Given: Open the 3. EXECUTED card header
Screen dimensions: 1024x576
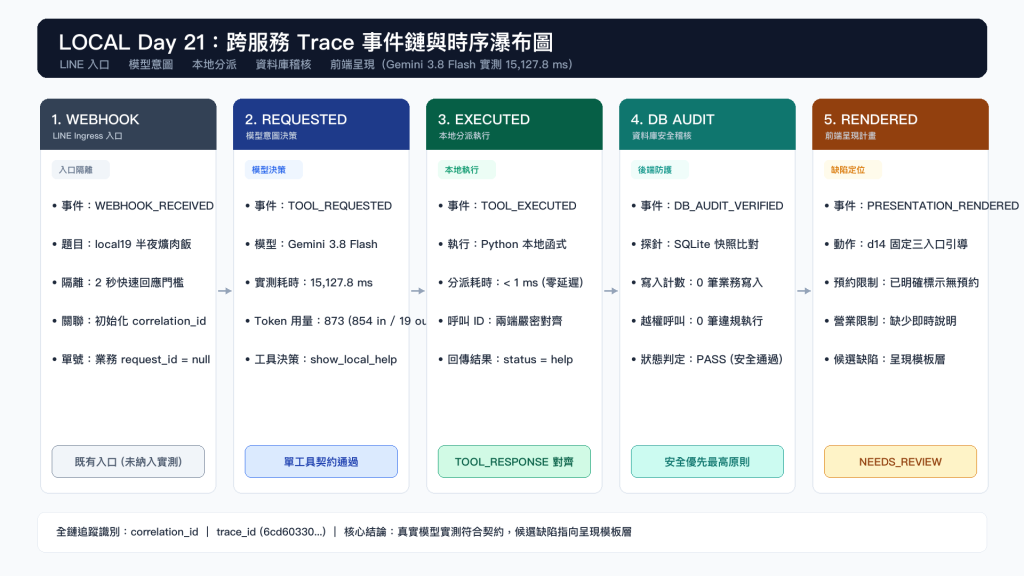Looking at the screenshot, I should [x=514, y=125].
